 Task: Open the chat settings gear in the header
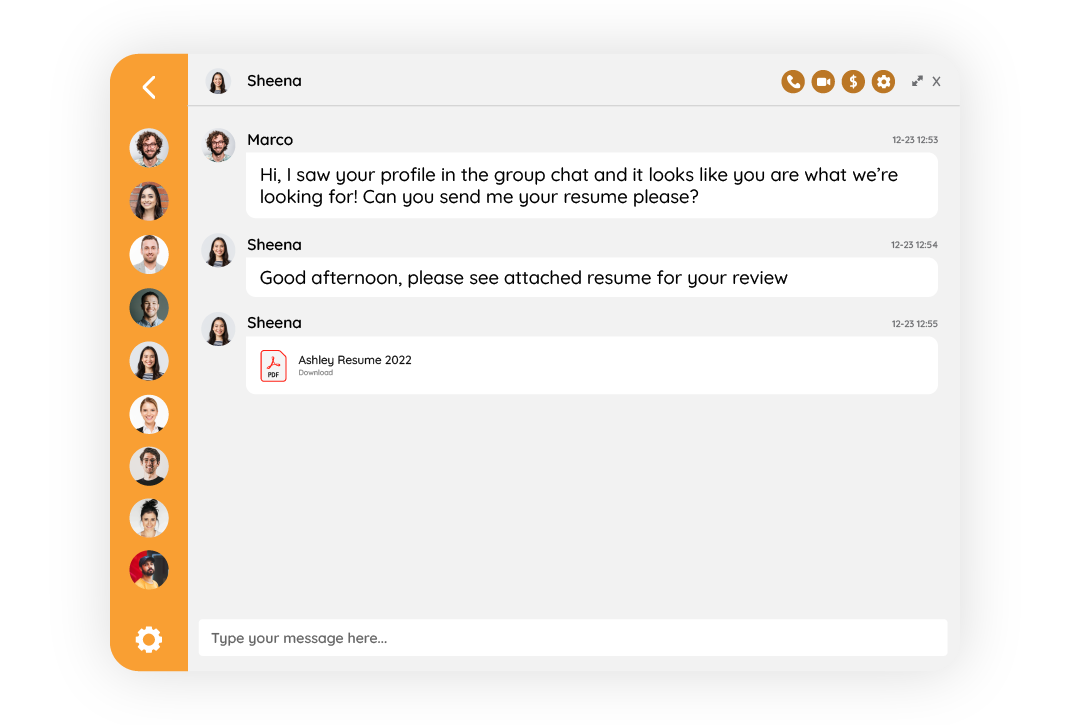tap(883, 81)
